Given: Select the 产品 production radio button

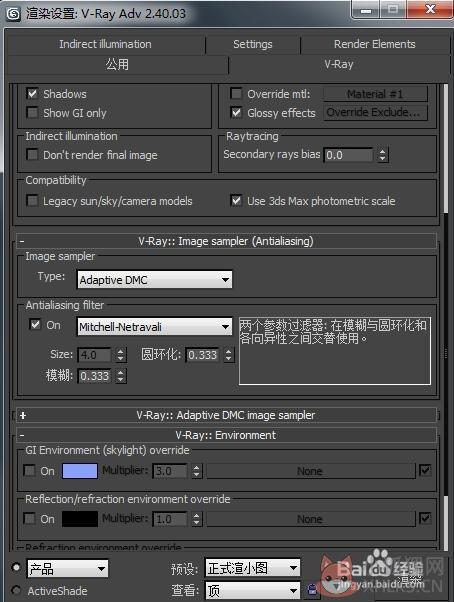Looking at the screenshot, I should coord(16,568).
